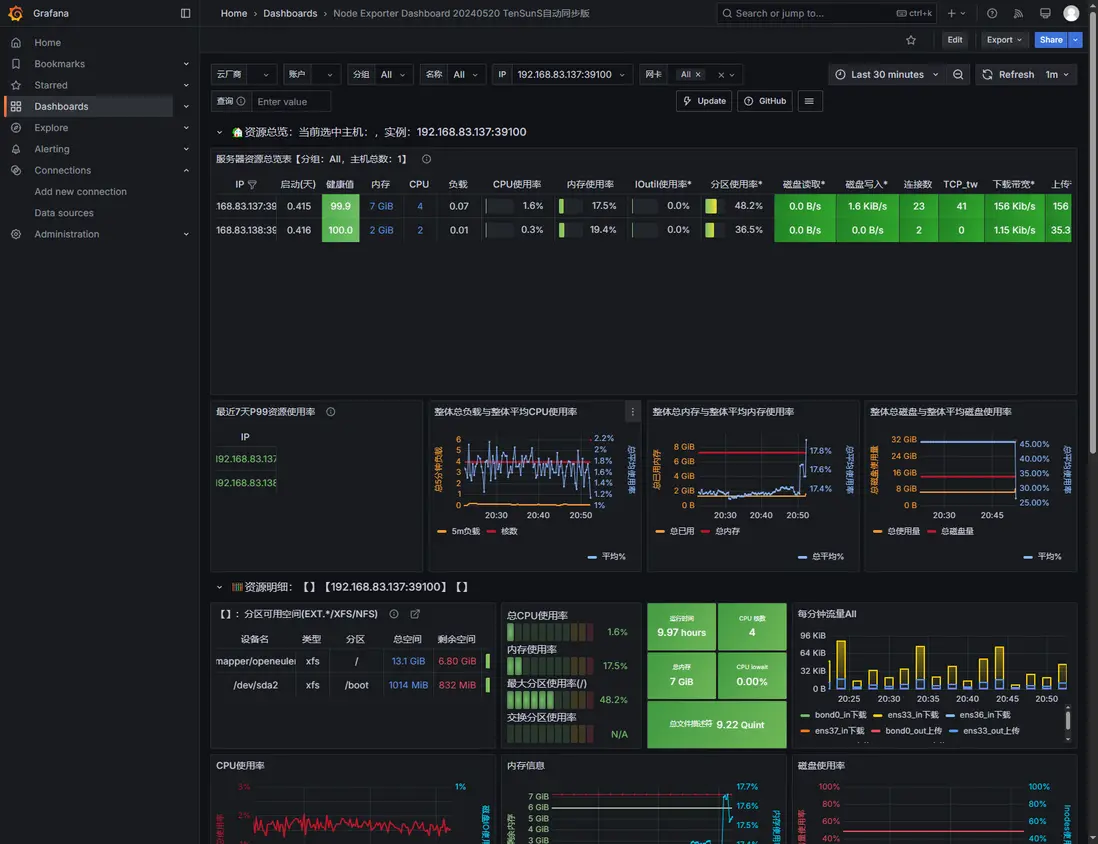Screen dimensions: 1098x844
Task: Collapse the 资源总览 row section
Action: coord(219,132)
